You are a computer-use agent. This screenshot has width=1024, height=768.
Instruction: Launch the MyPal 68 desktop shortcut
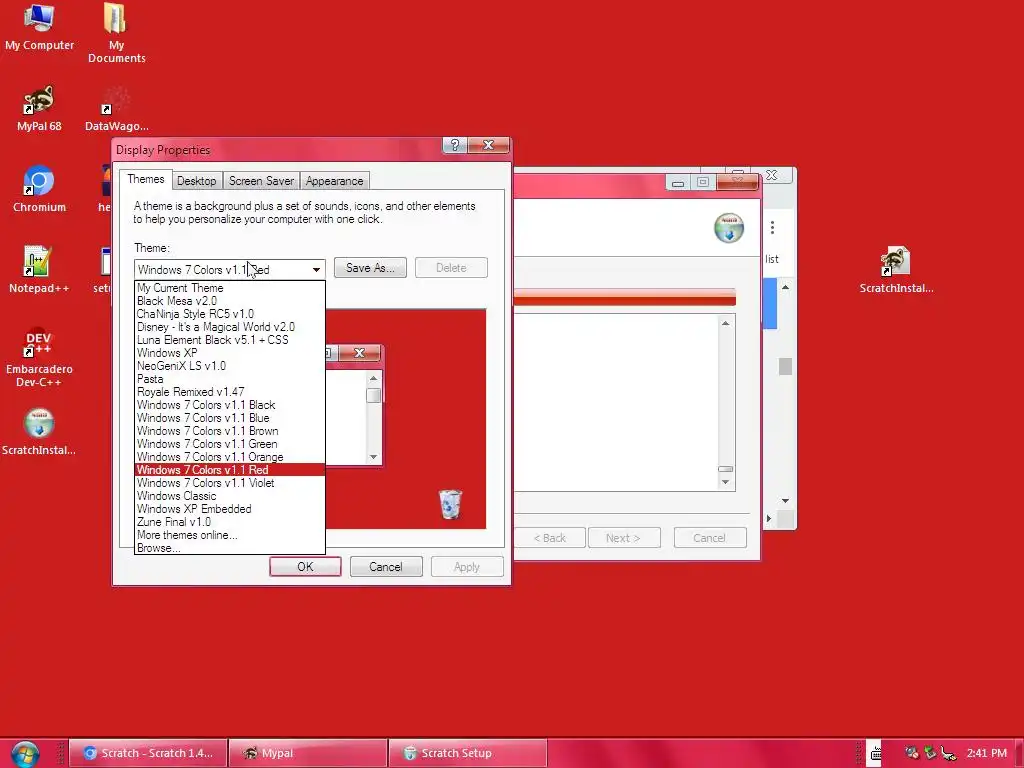[x=39, y=108]
